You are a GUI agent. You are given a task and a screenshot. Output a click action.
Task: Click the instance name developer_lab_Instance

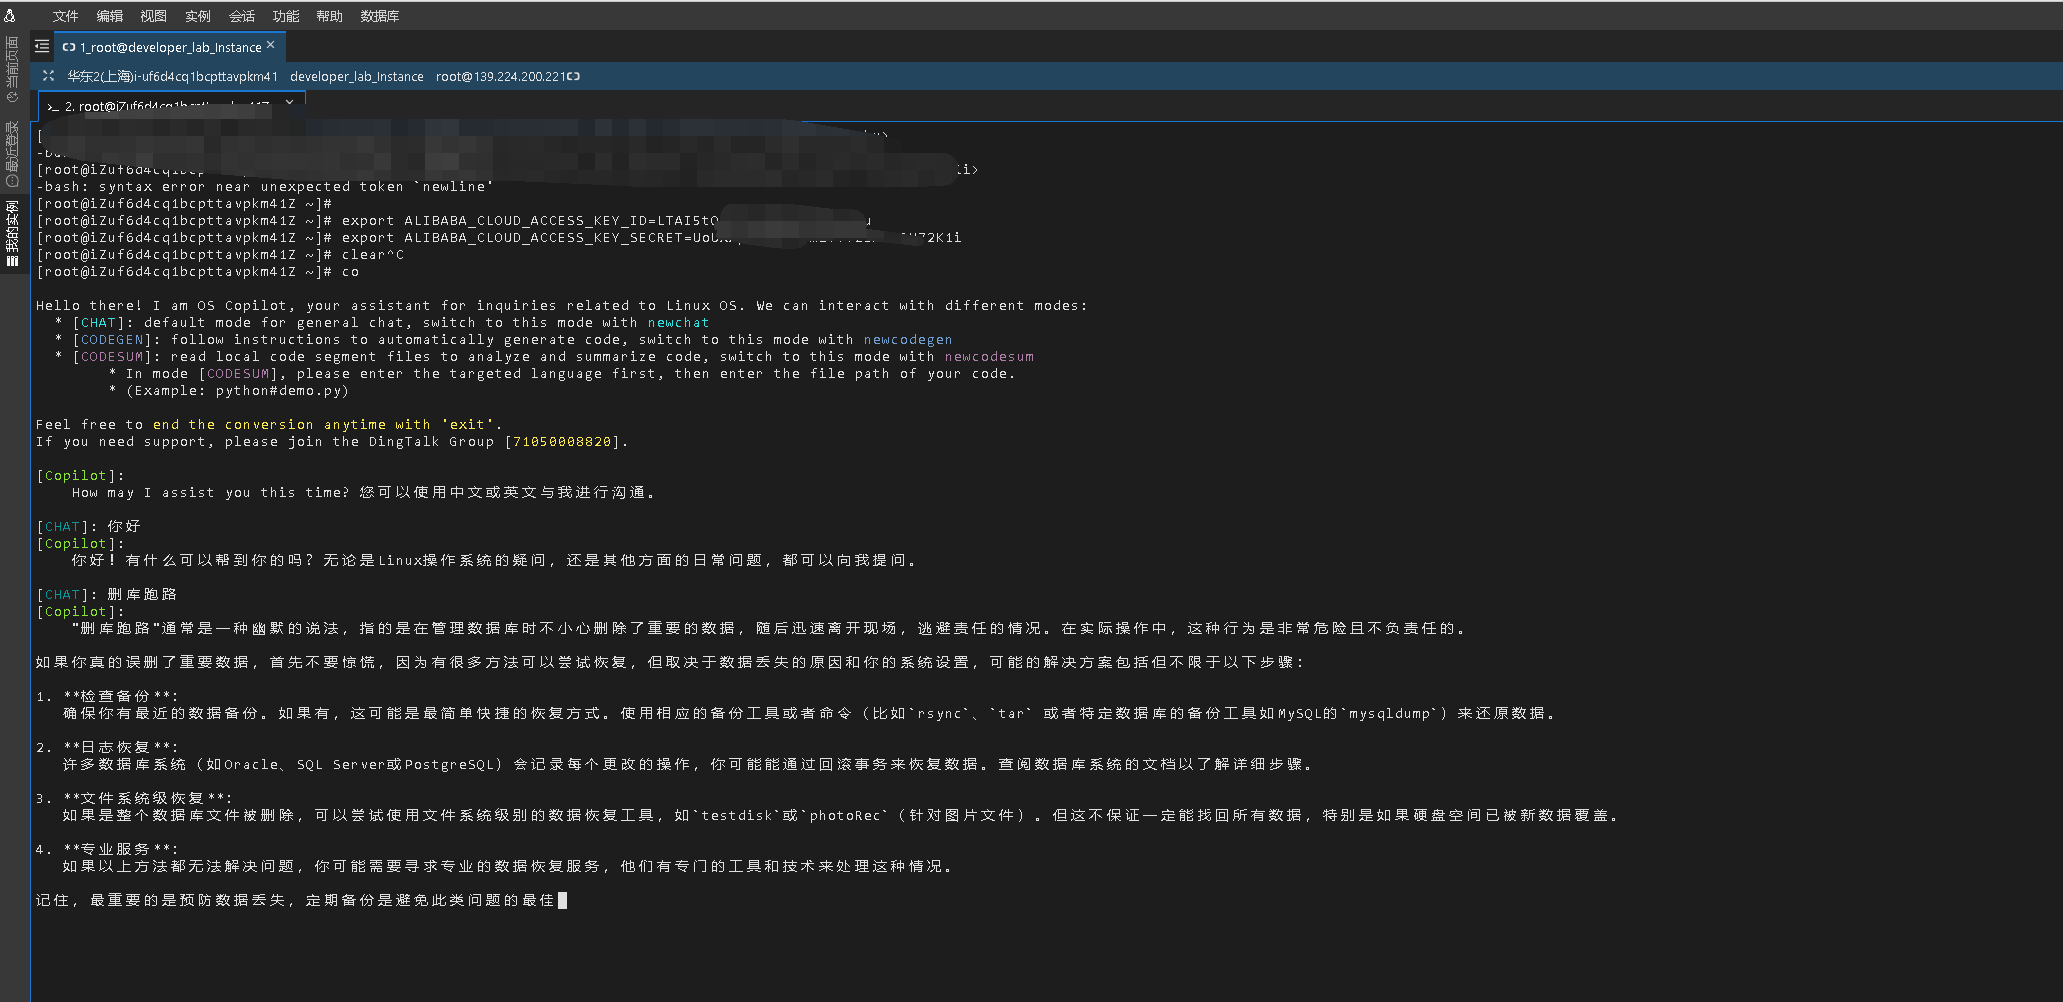point(357,76)
